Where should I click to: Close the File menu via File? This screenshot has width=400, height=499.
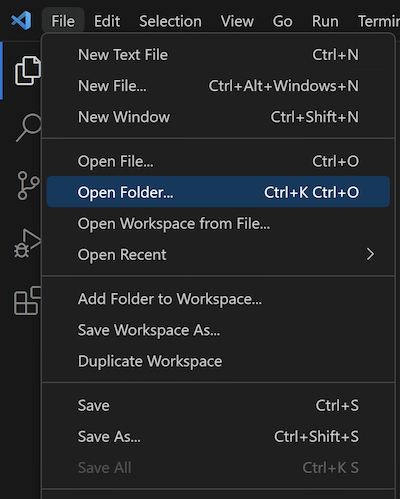[x=63, y=21]
